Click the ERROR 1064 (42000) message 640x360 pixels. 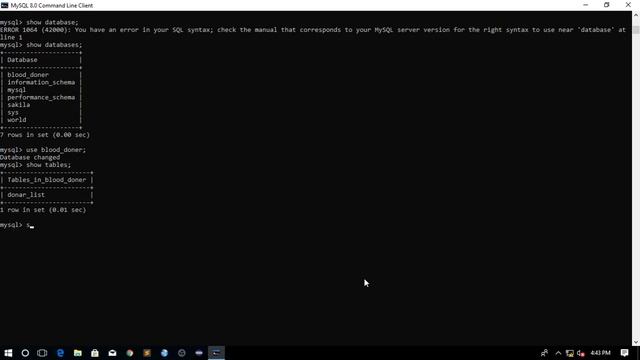click(x=313, y=33)
